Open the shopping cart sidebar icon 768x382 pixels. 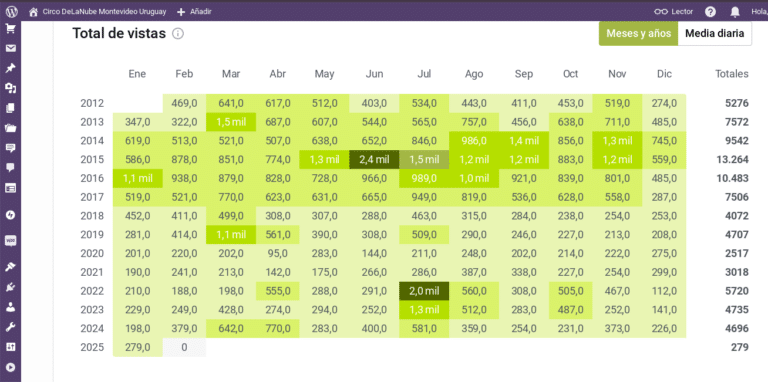(10, 28)
